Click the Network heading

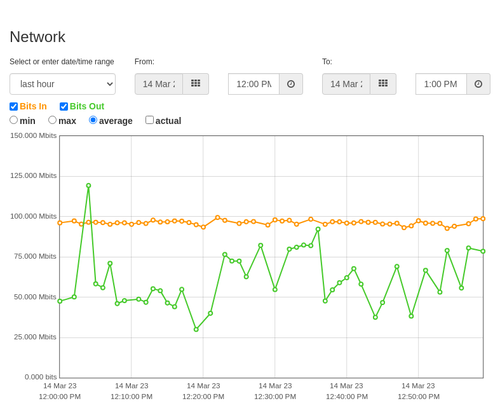click(x=37, y=37)
